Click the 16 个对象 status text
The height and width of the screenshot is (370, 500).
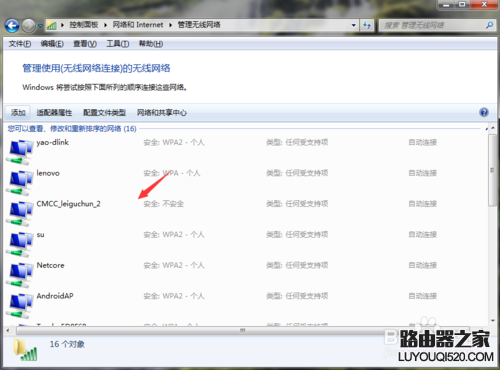(x=67, y=344)
